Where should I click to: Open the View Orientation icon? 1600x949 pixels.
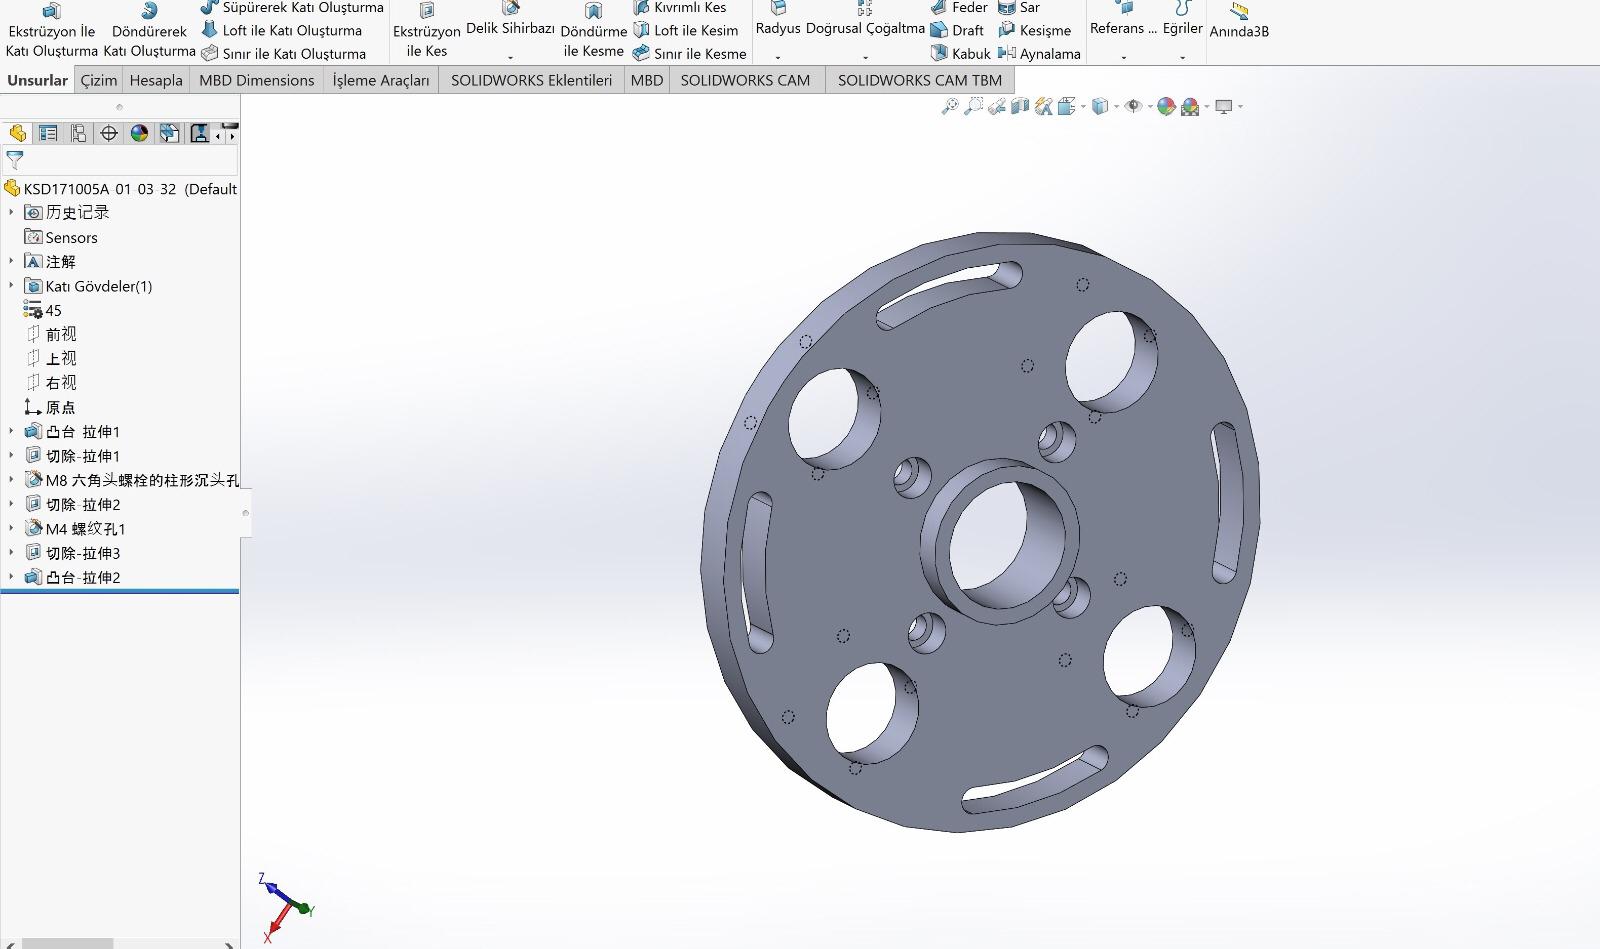tap(1066, 106)
